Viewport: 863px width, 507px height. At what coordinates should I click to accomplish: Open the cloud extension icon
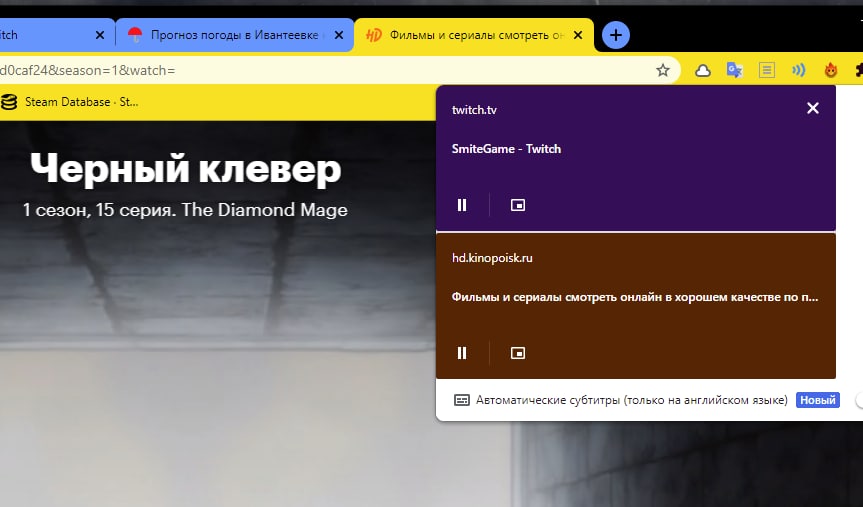702,70
